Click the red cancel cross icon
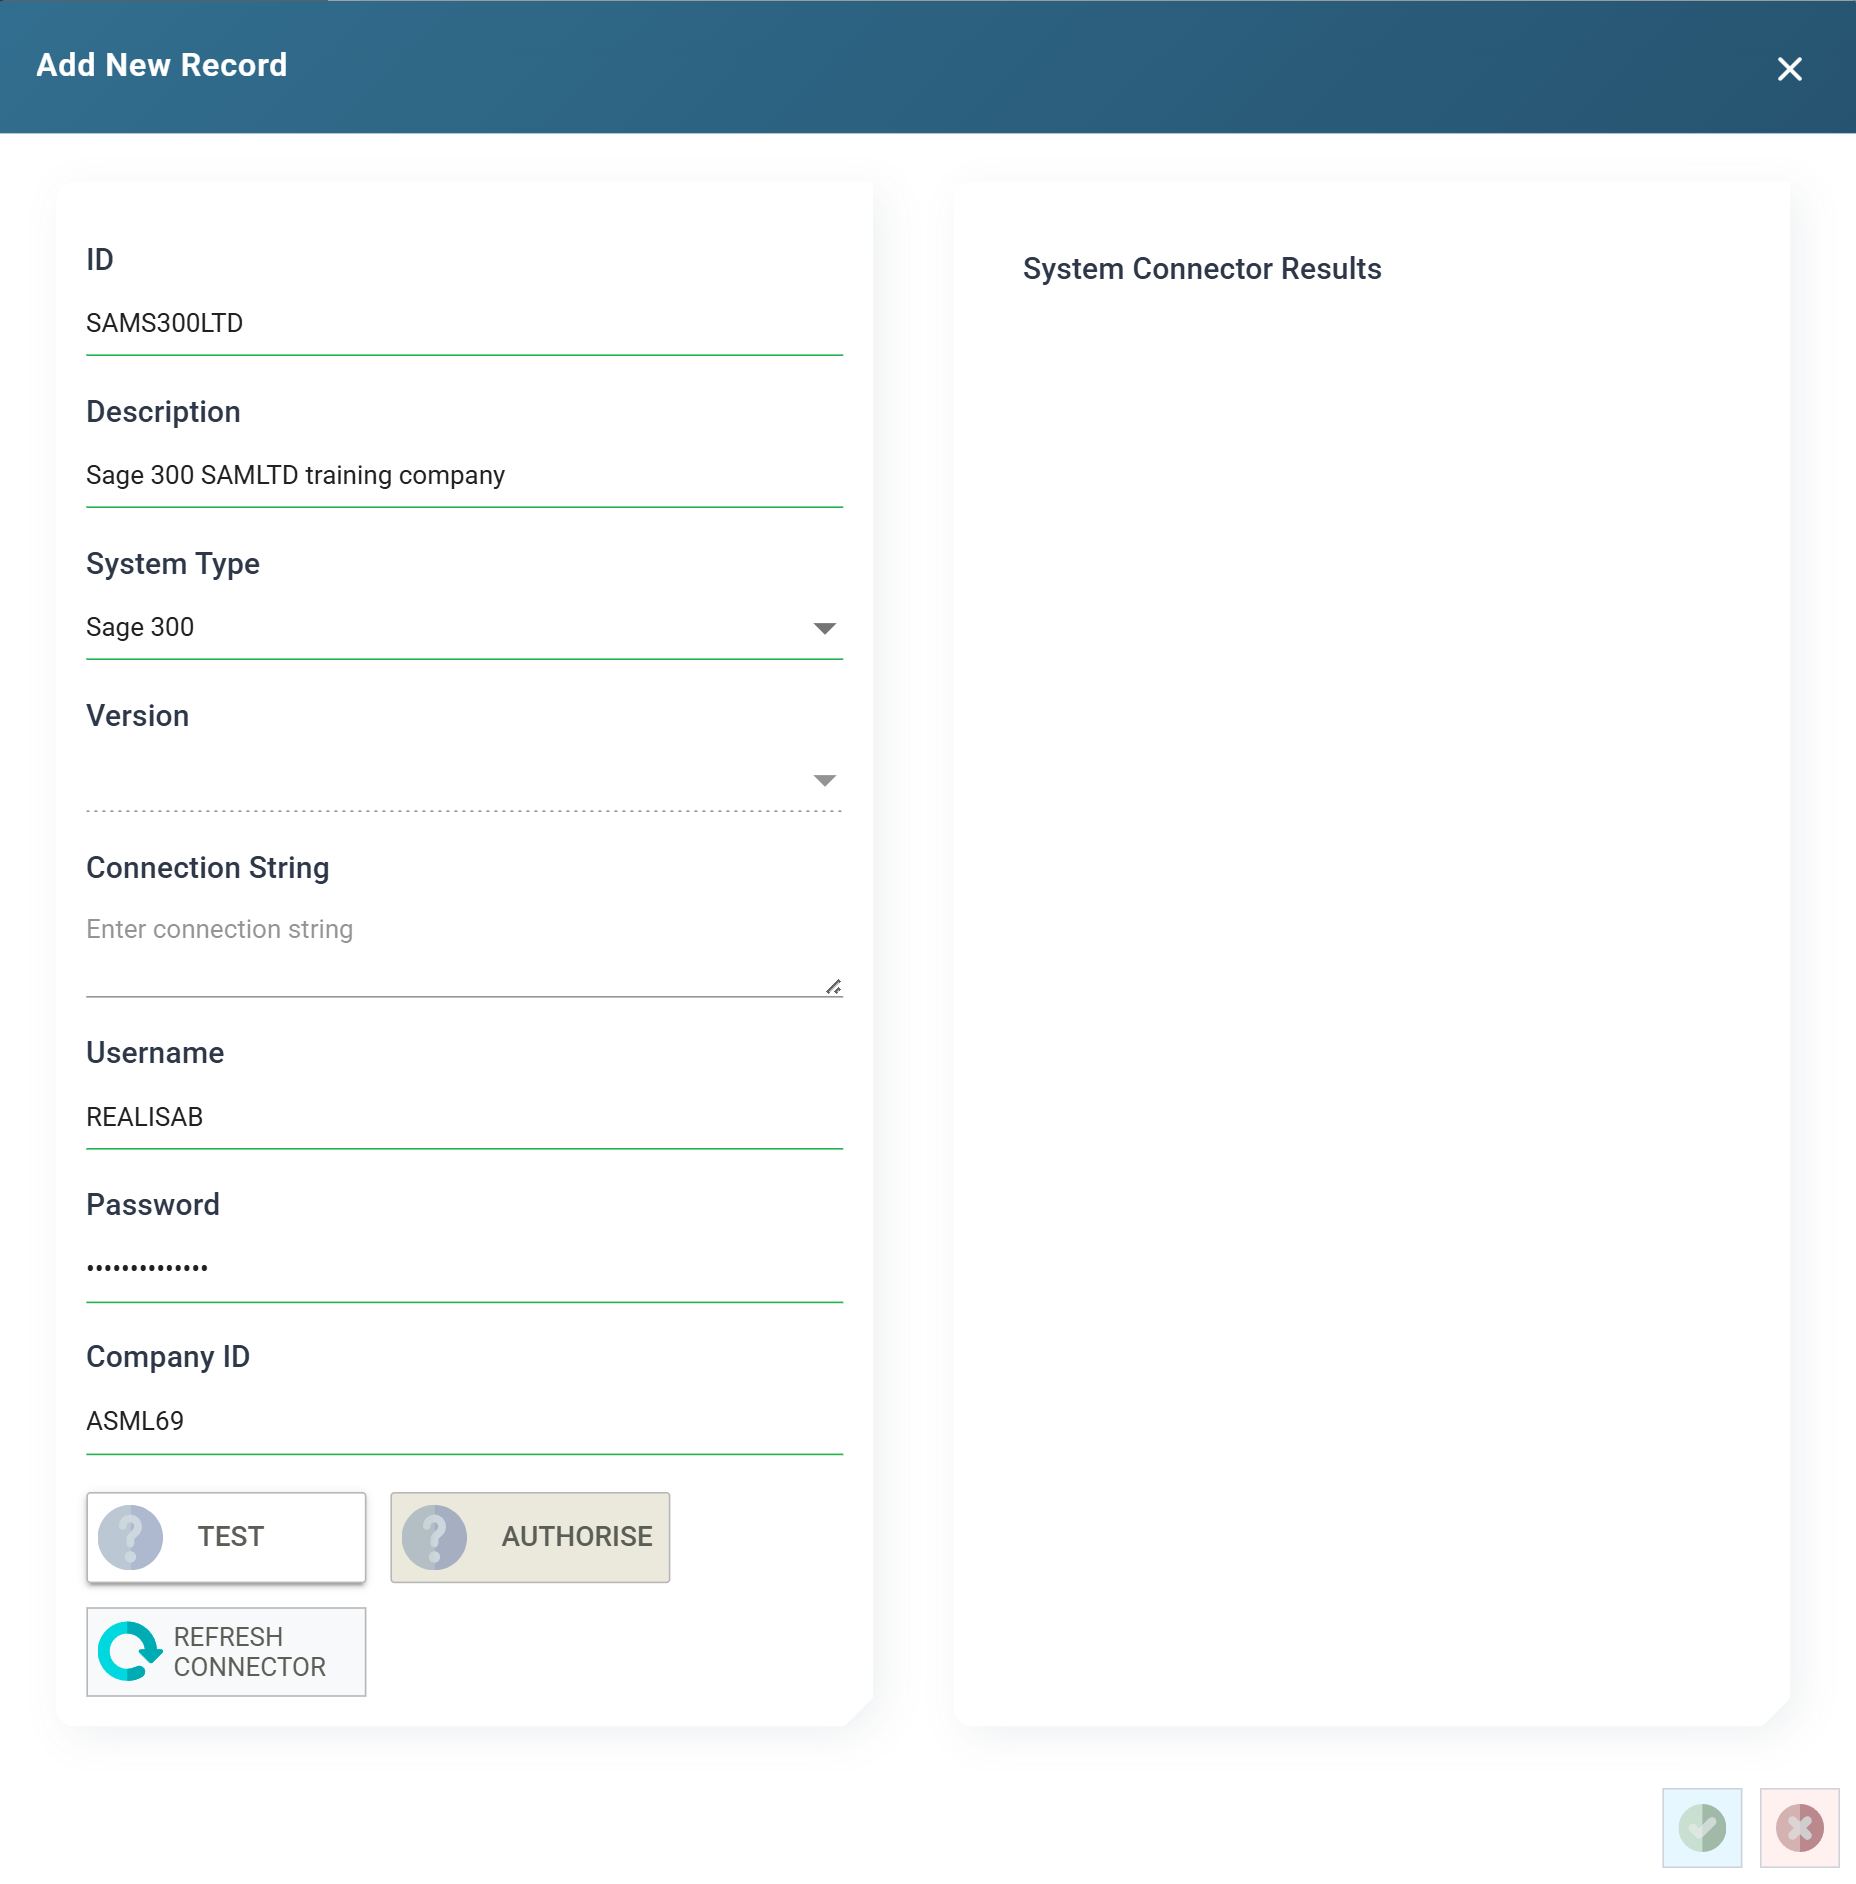The image size is (1856, 1884). point(1799,1827)
